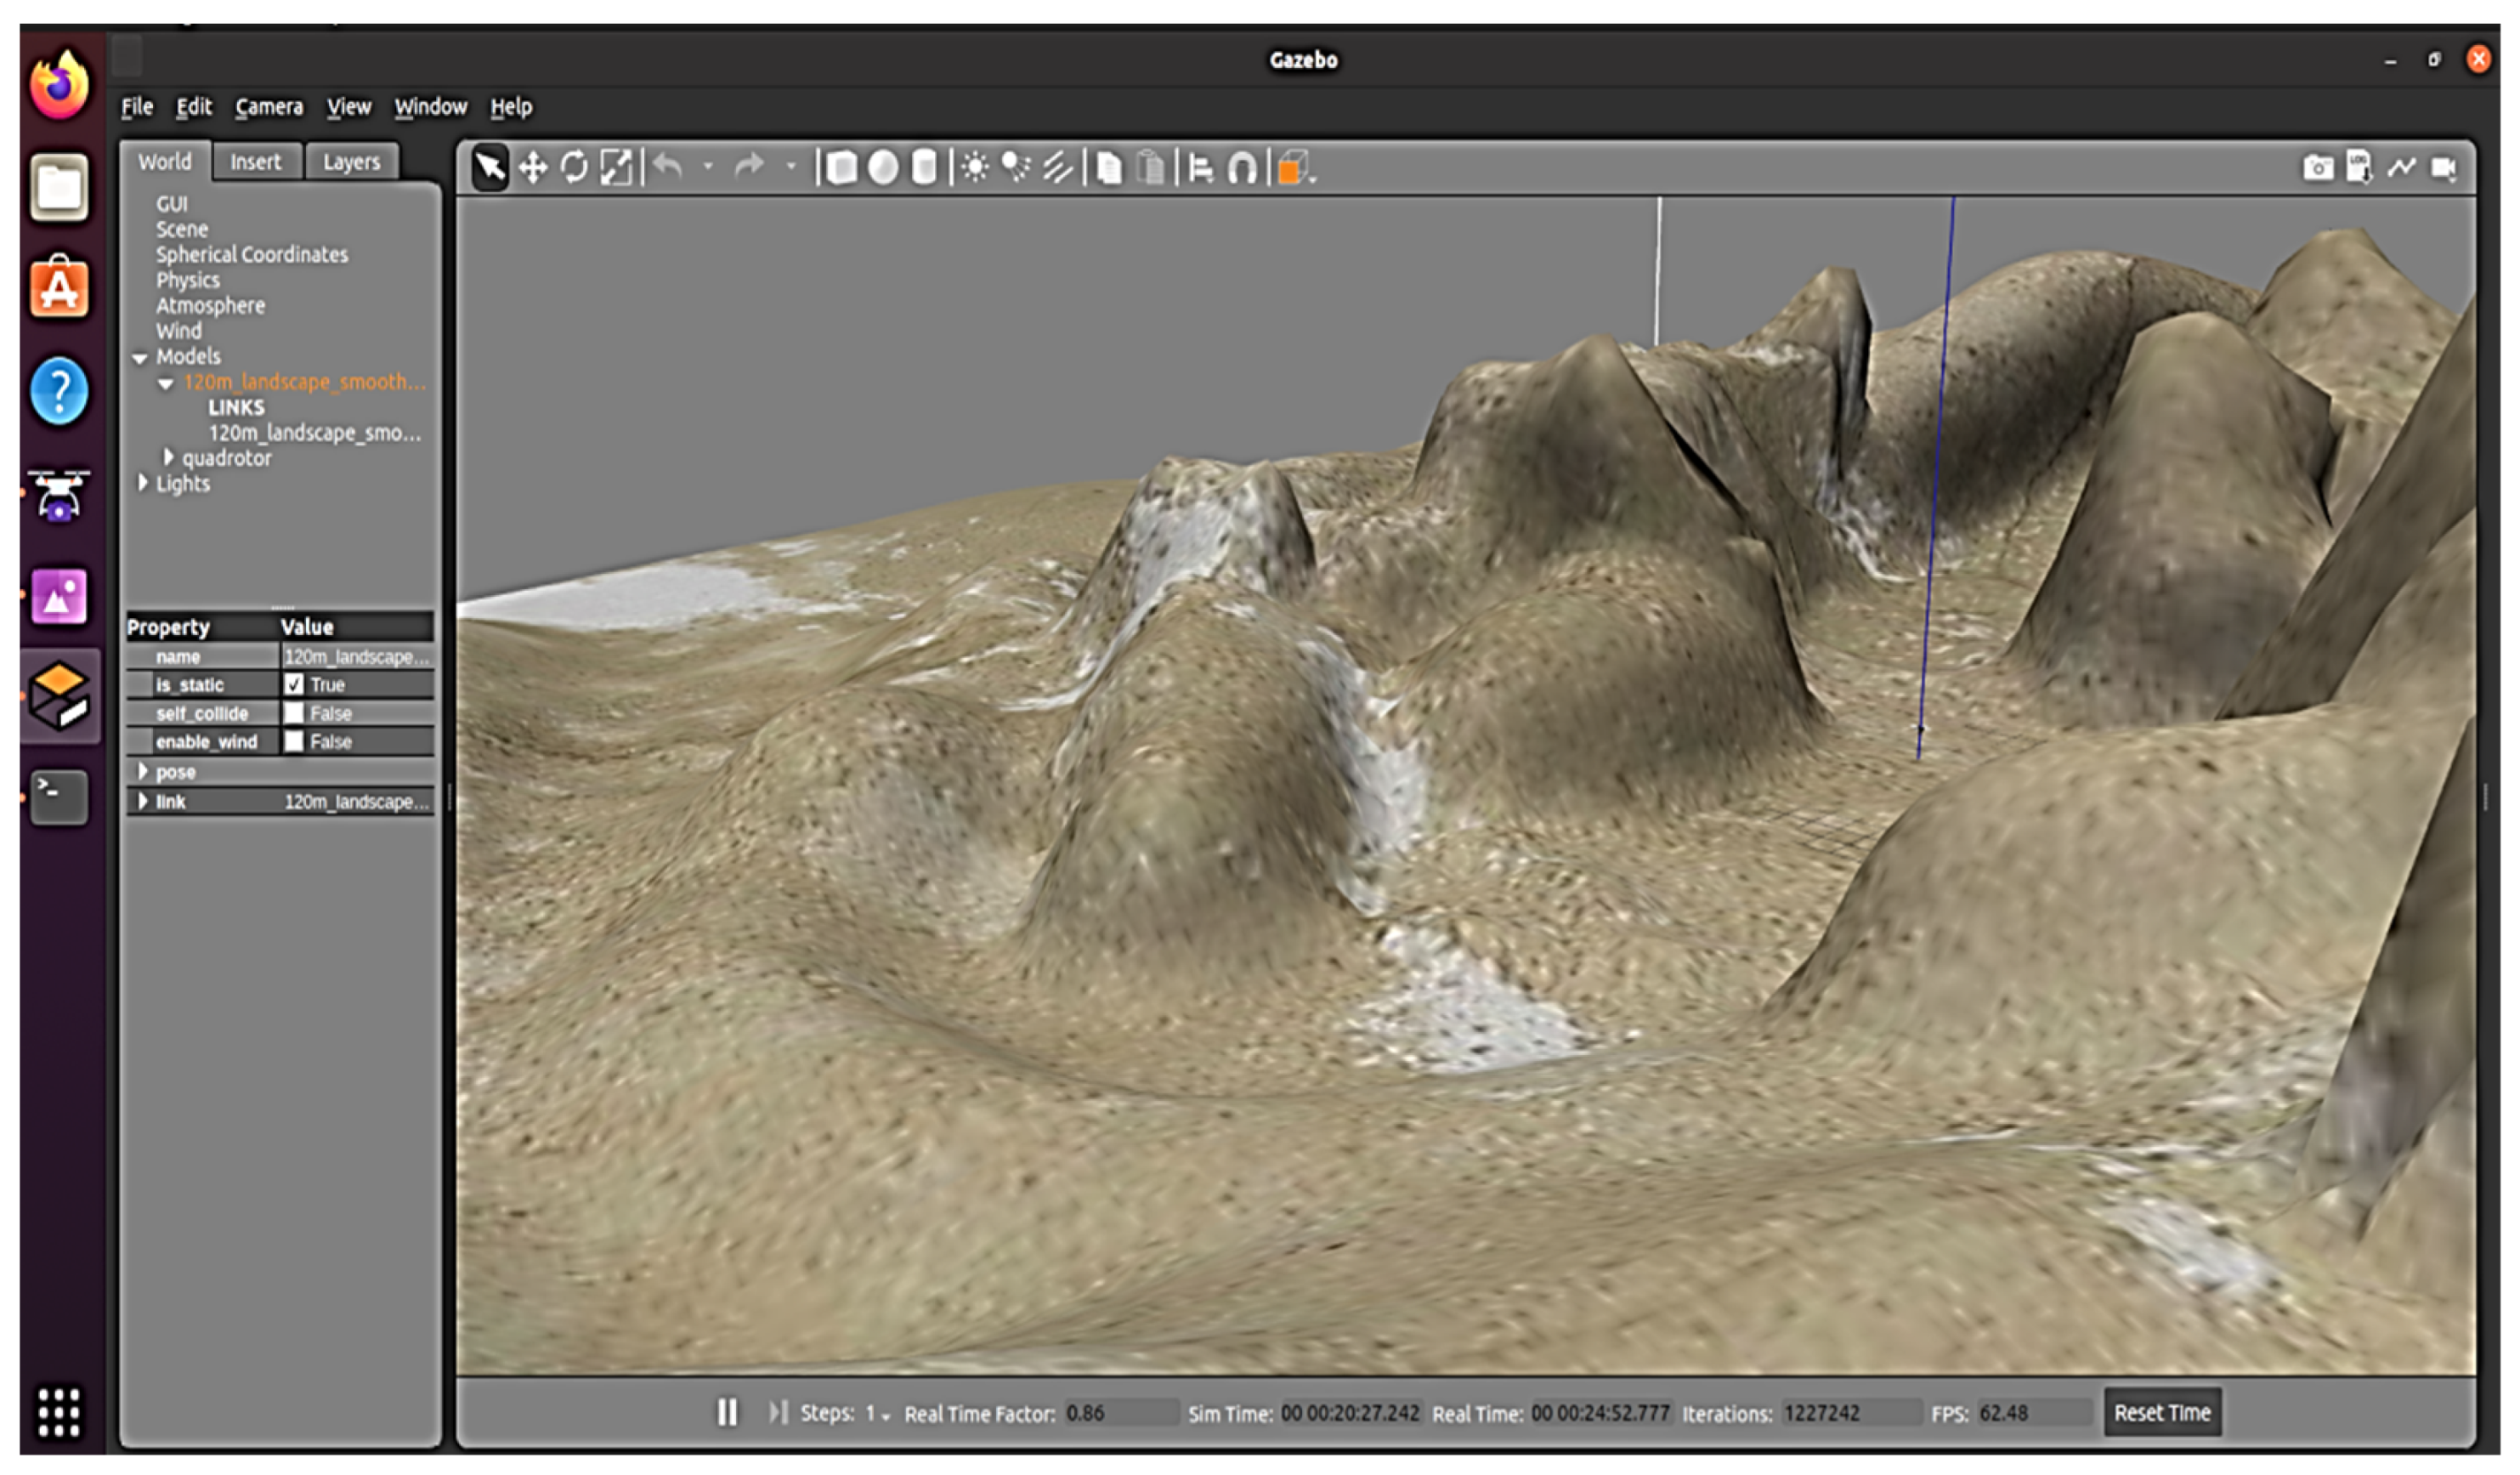2520x1475 pixels.
Task: Insert a cylinder shape
Action: tap(925, 168)
